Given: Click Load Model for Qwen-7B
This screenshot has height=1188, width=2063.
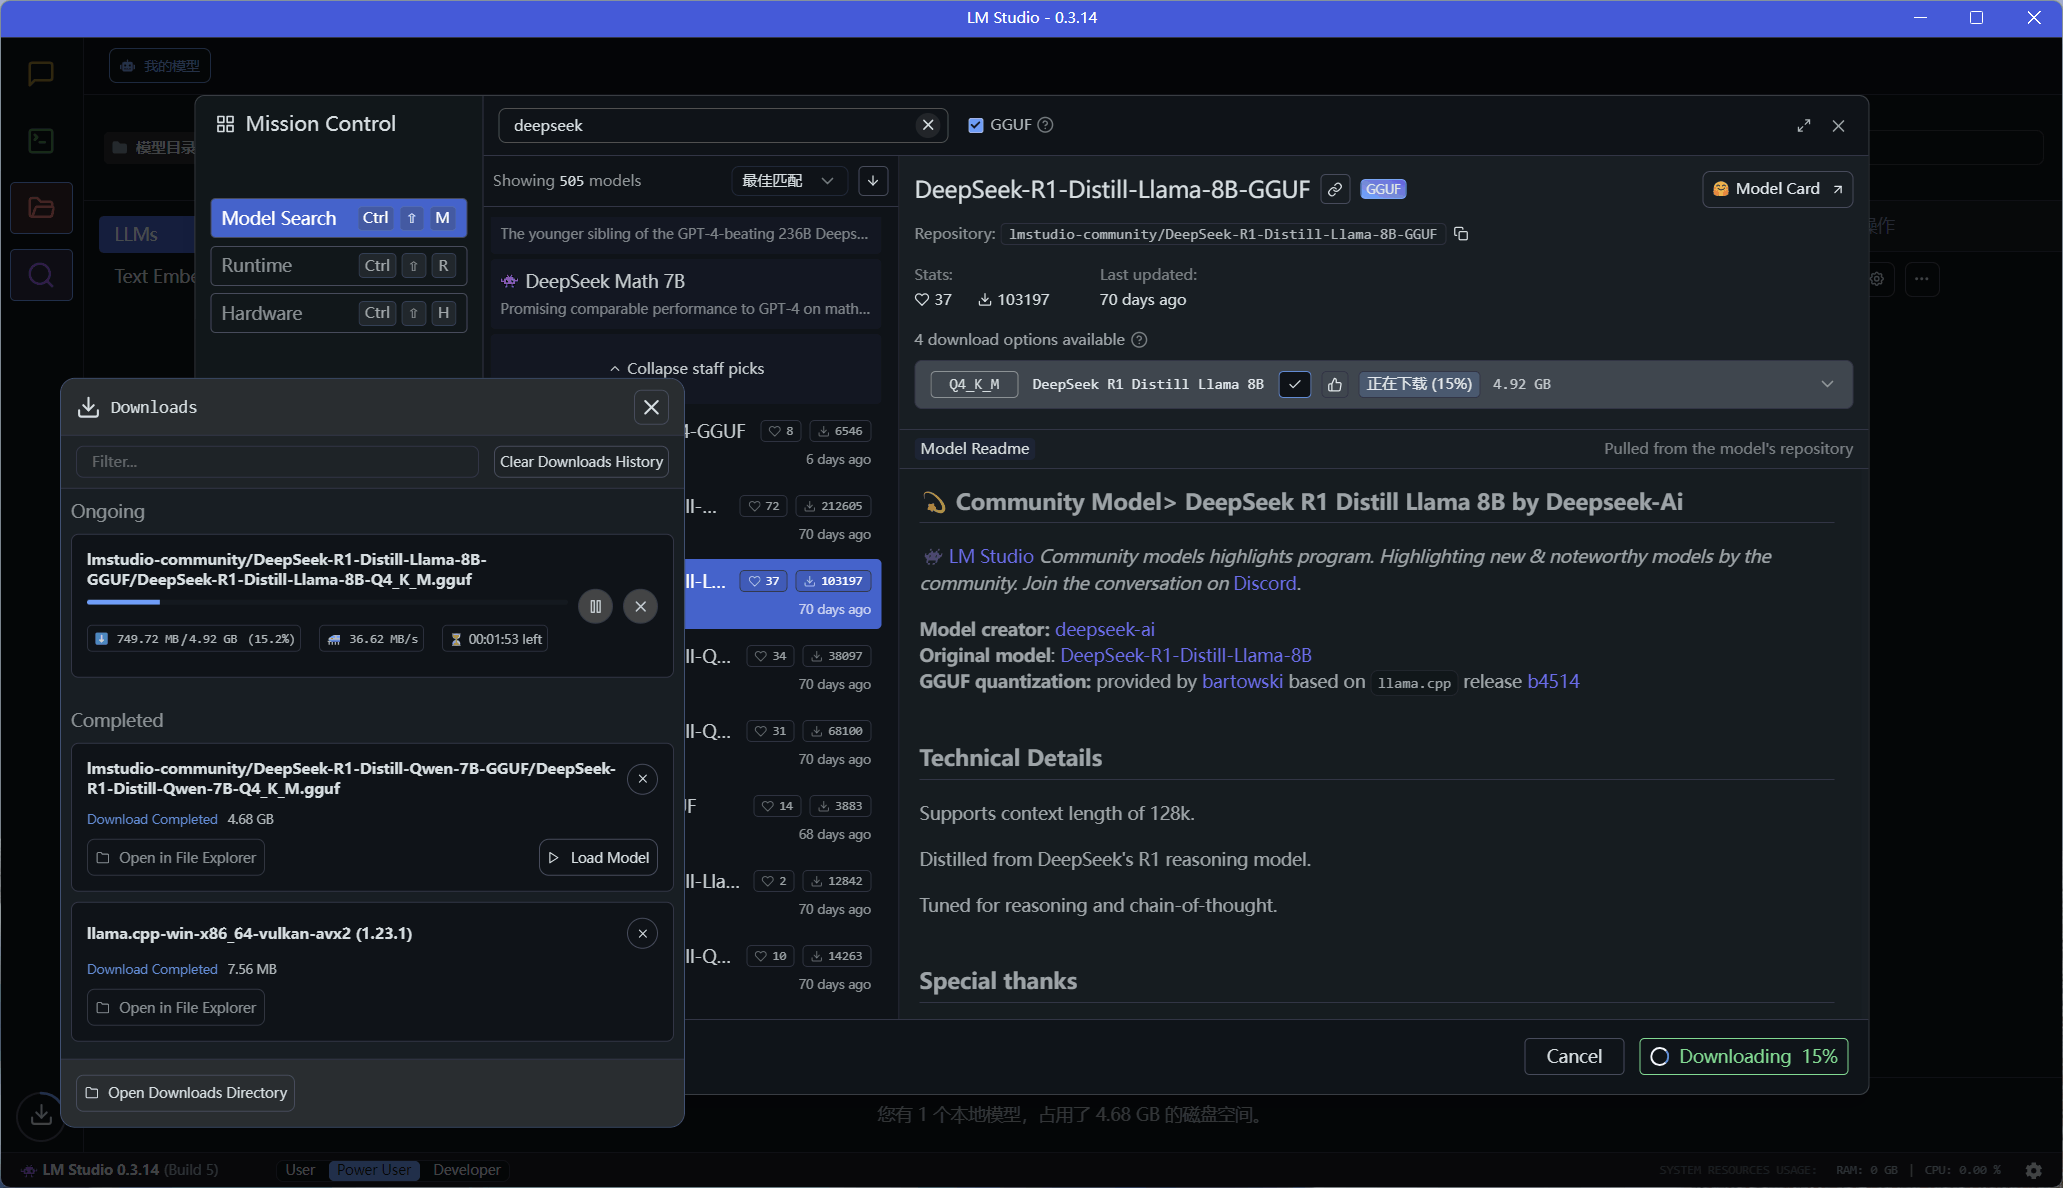Looking at the screenshot, I should (x=599, y=858).
